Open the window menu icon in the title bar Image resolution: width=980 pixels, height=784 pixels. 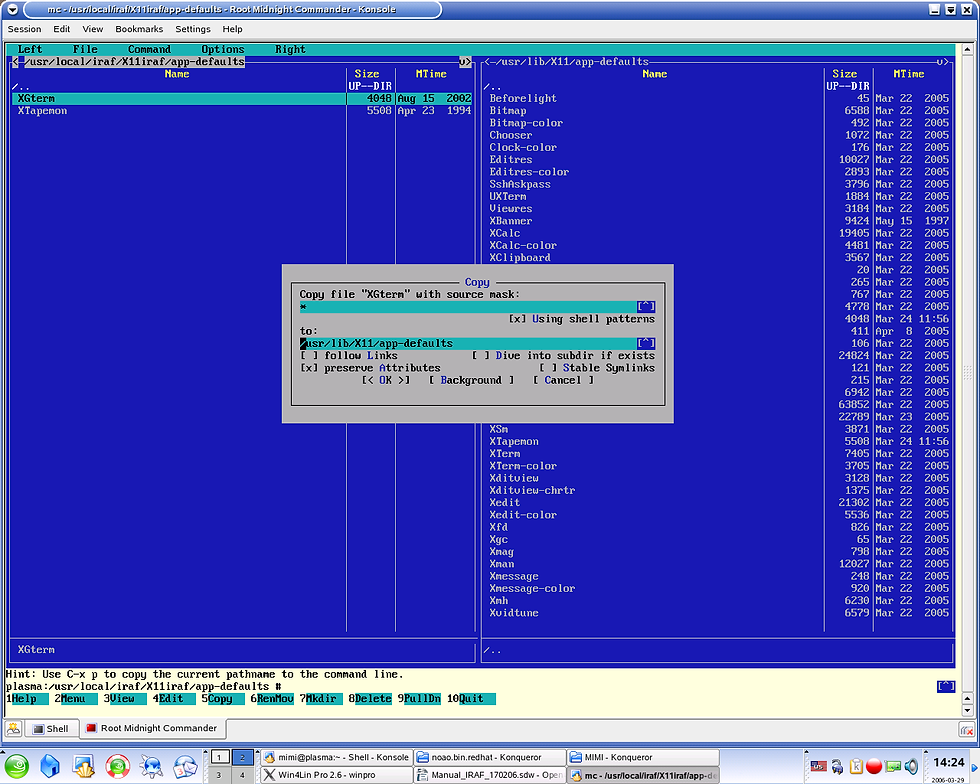coord(12,9)
